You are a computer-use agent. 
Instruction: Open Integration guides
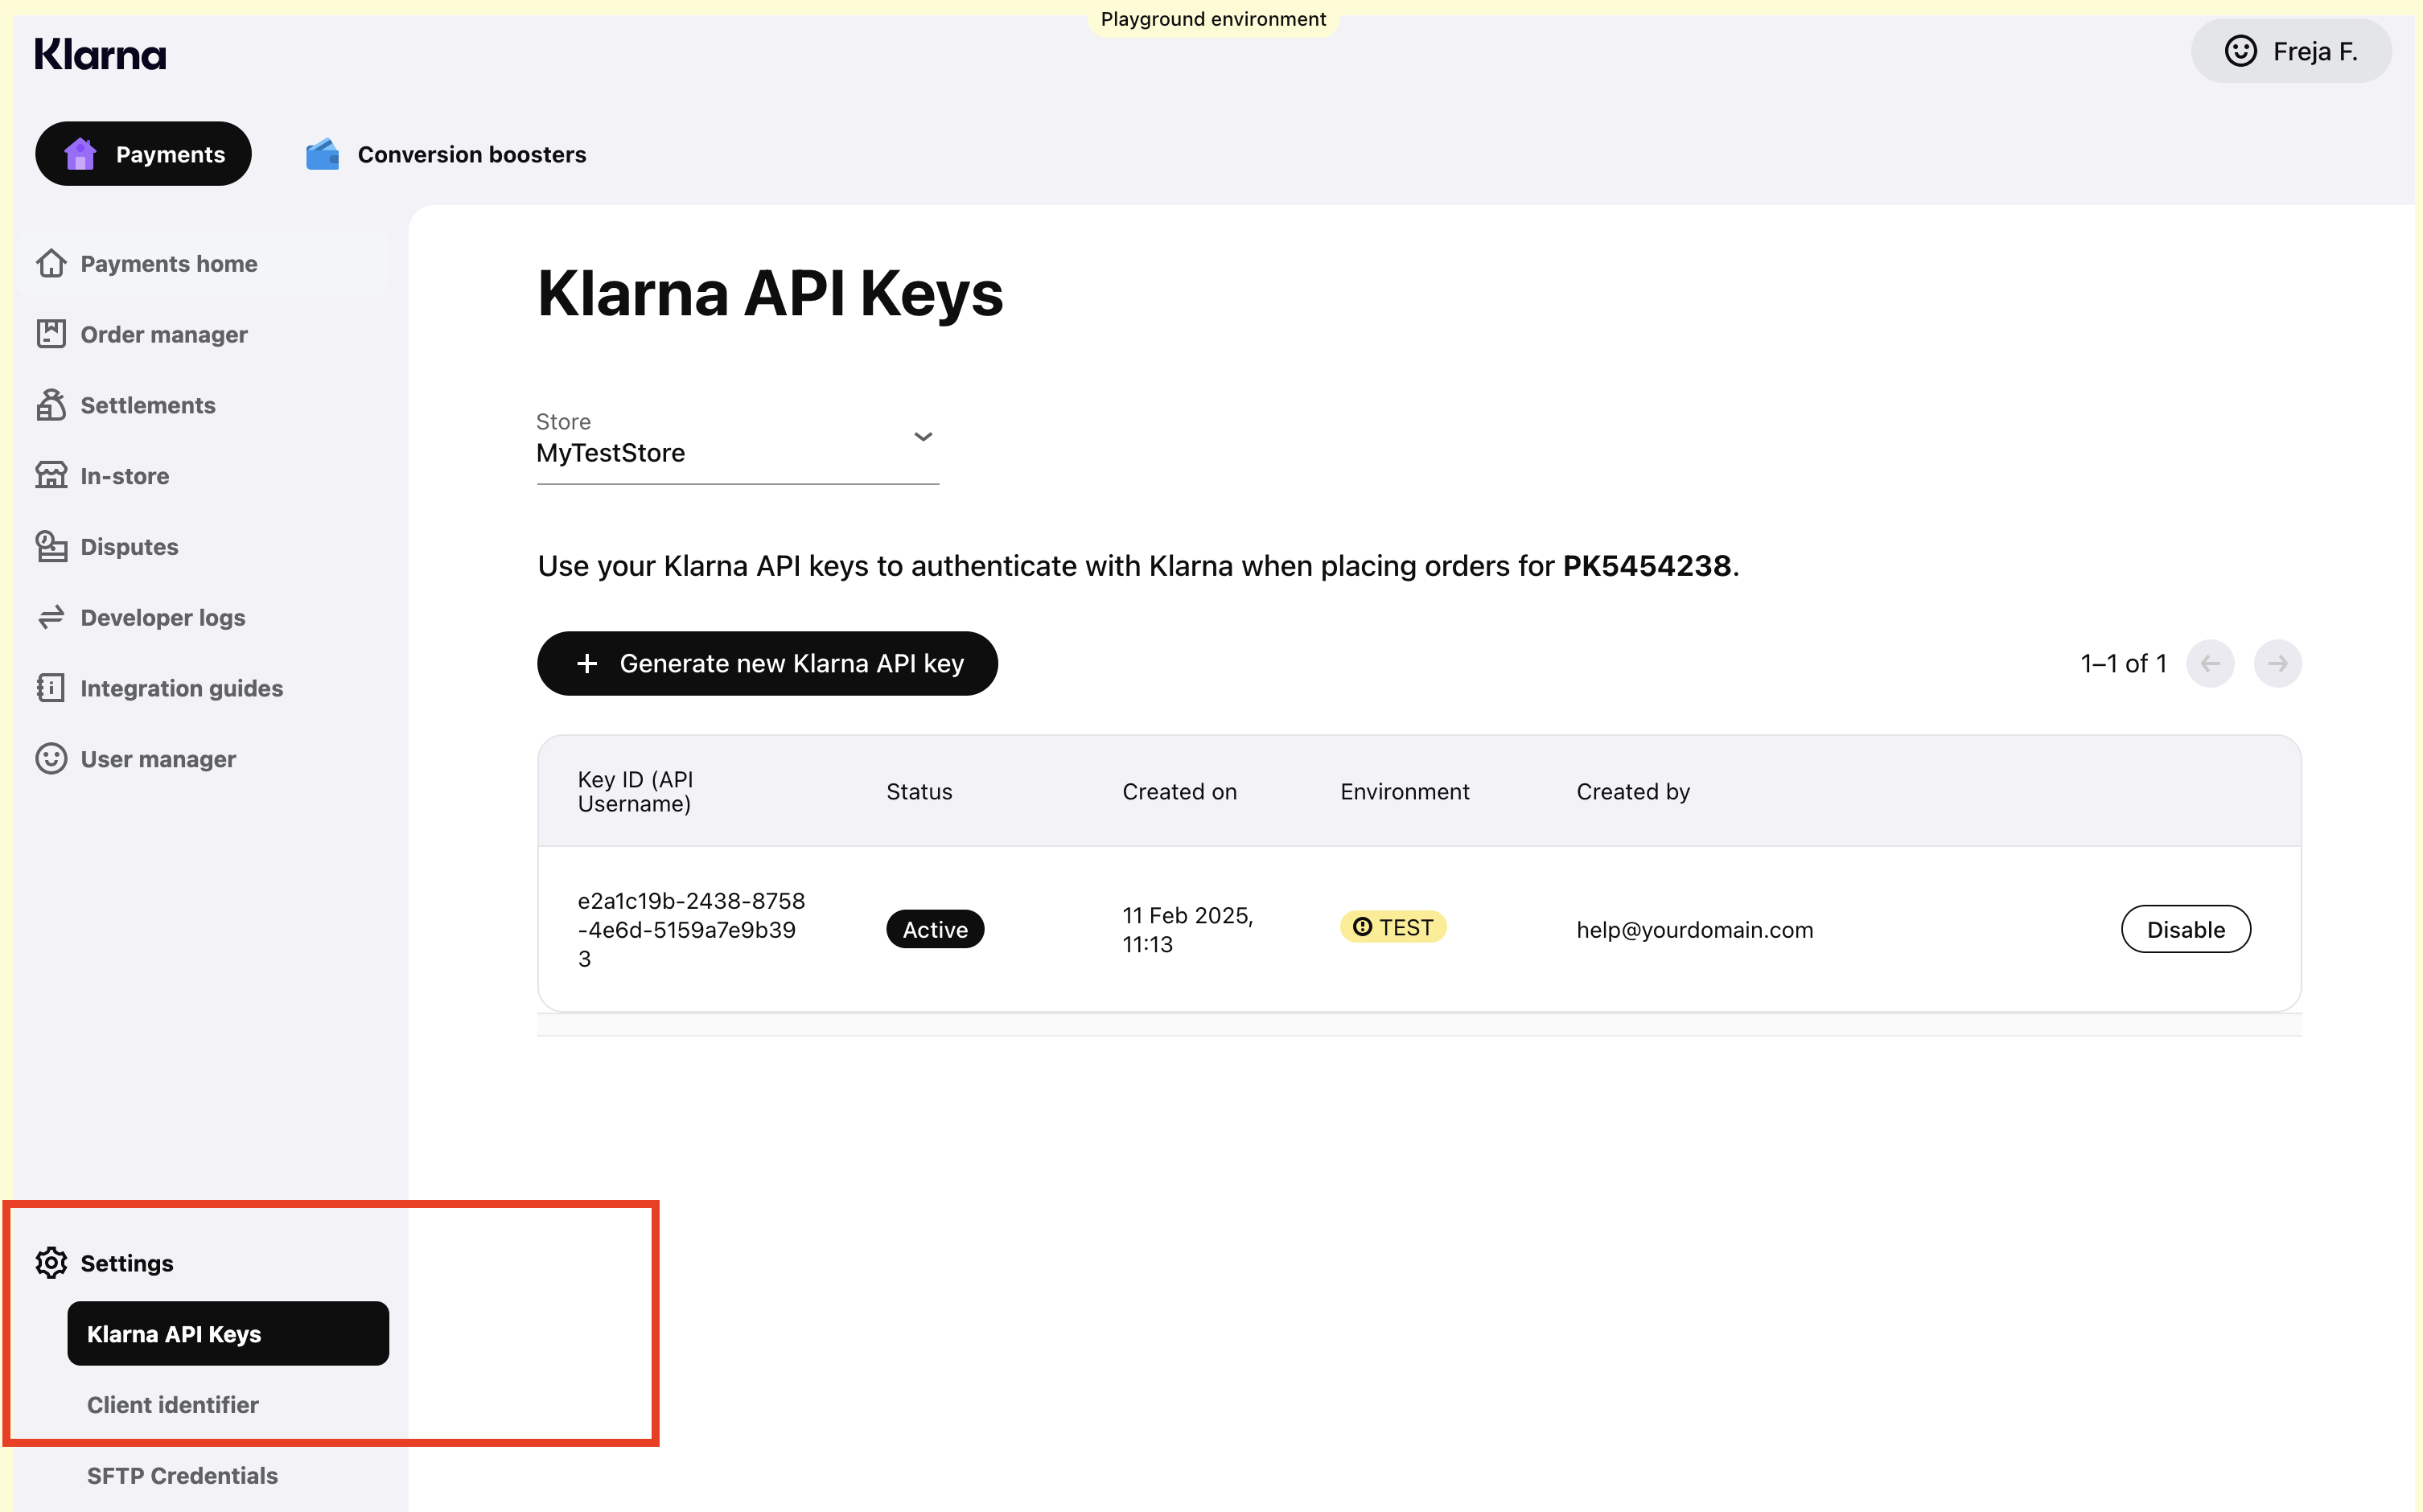(x=181, y=688)
